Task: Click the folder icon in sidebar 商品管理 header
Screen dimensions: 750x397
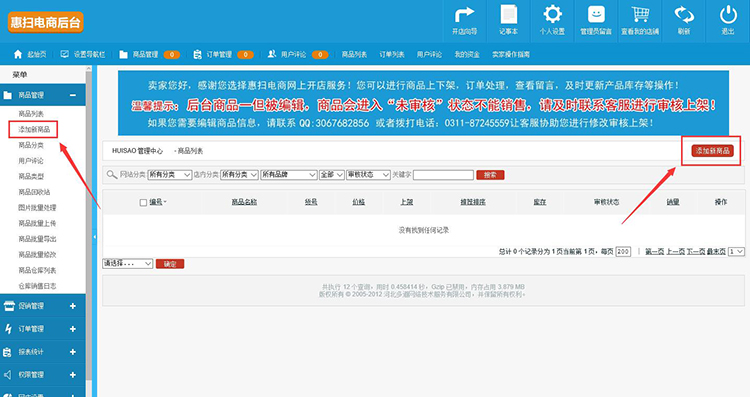Action: (x=8, y=95)
